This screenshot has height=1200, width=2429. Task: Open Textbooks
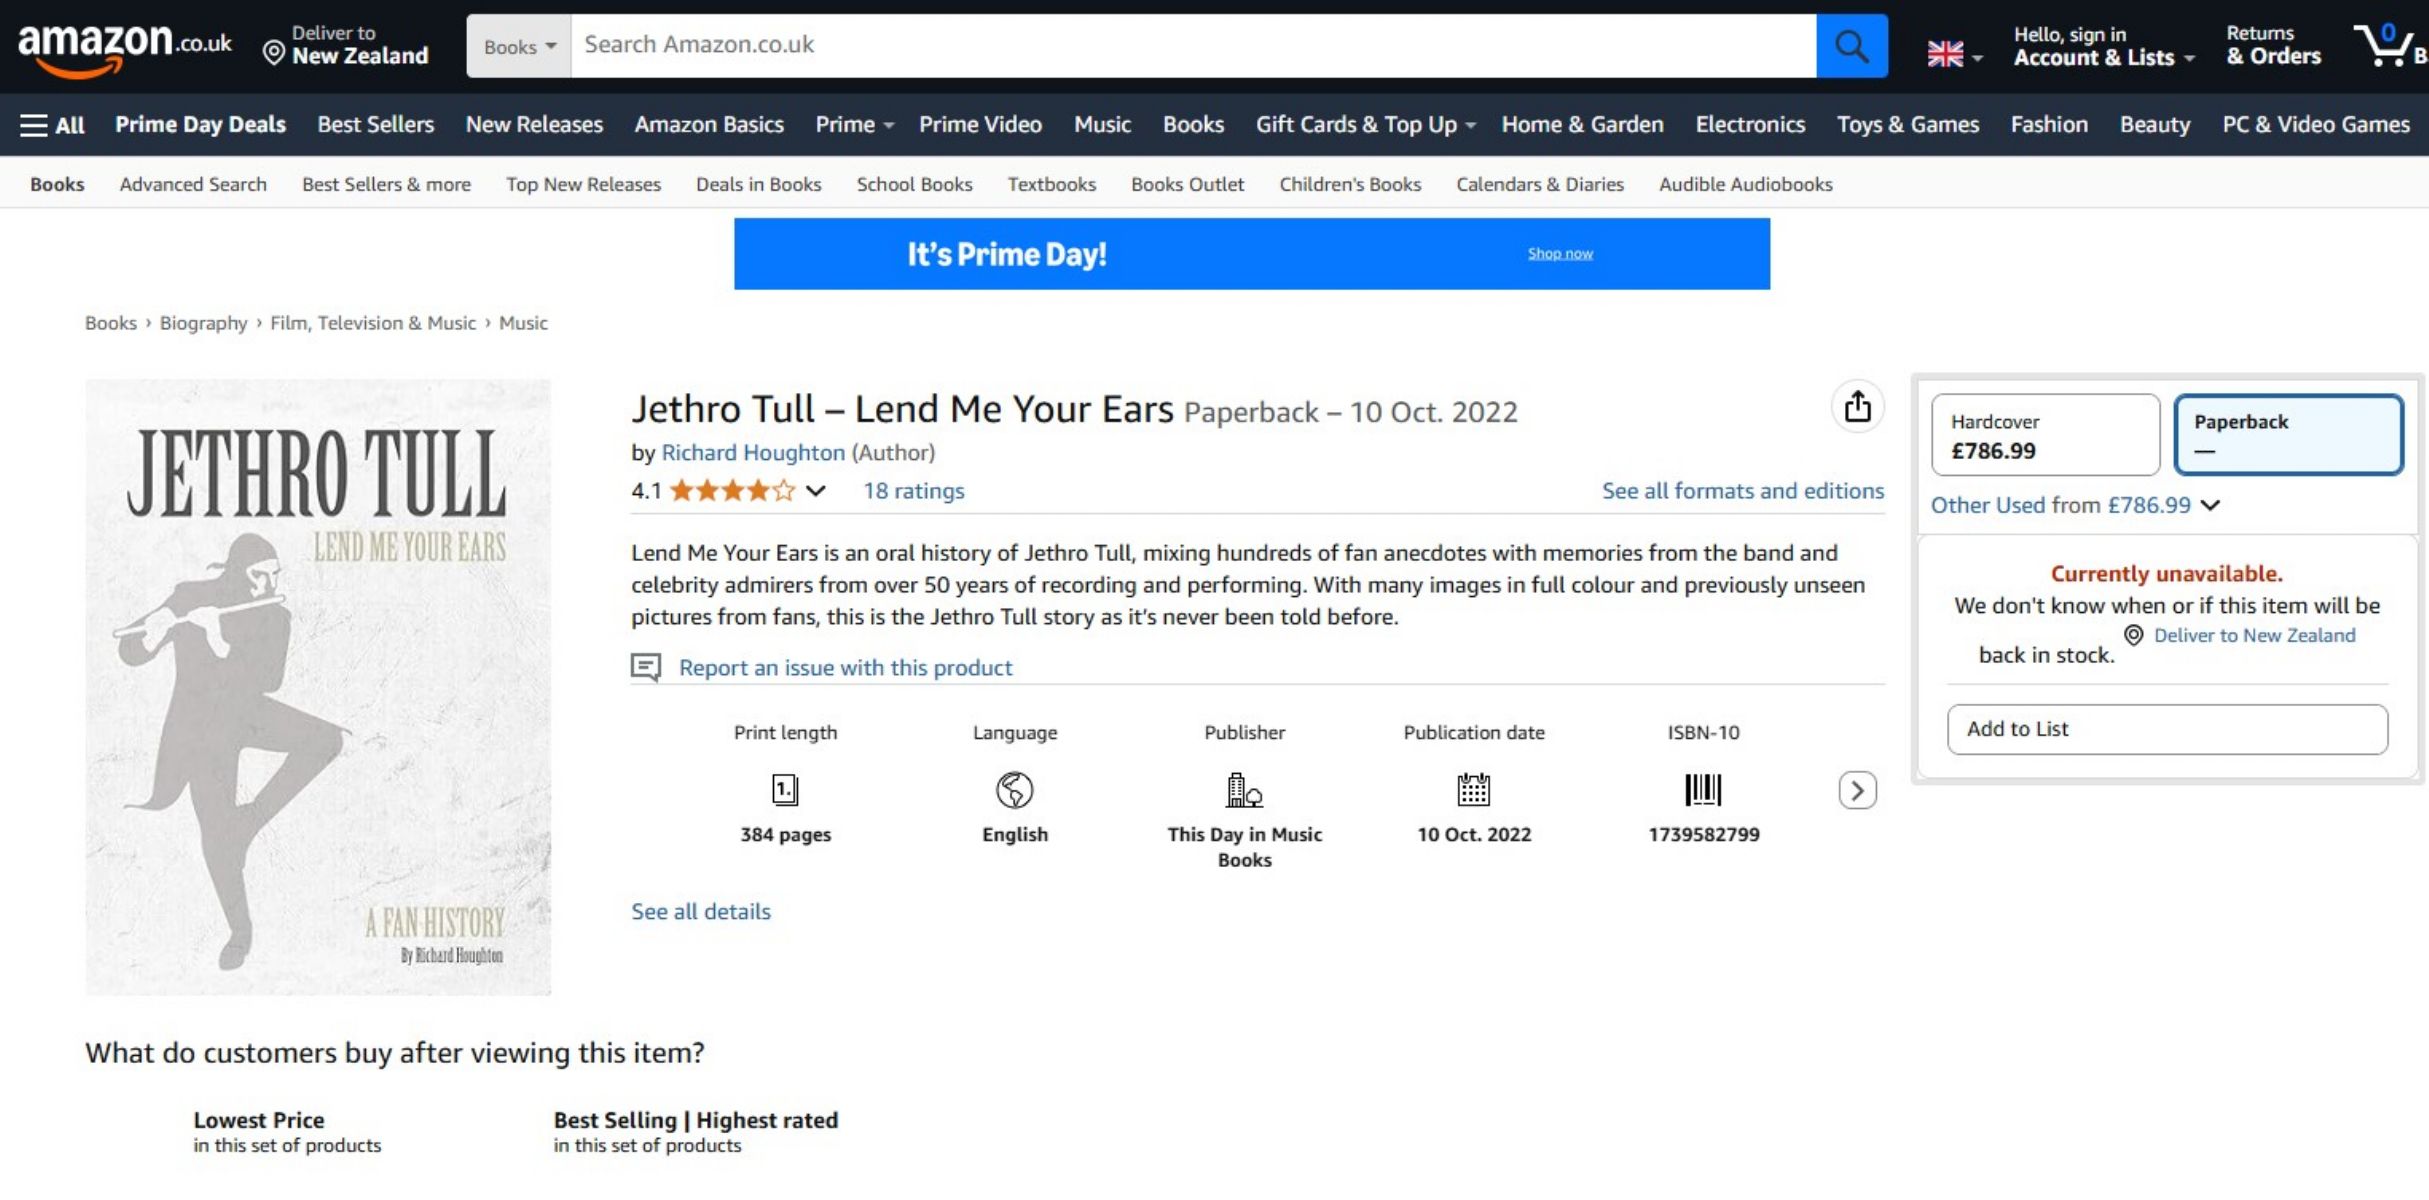pos(1051,184)
